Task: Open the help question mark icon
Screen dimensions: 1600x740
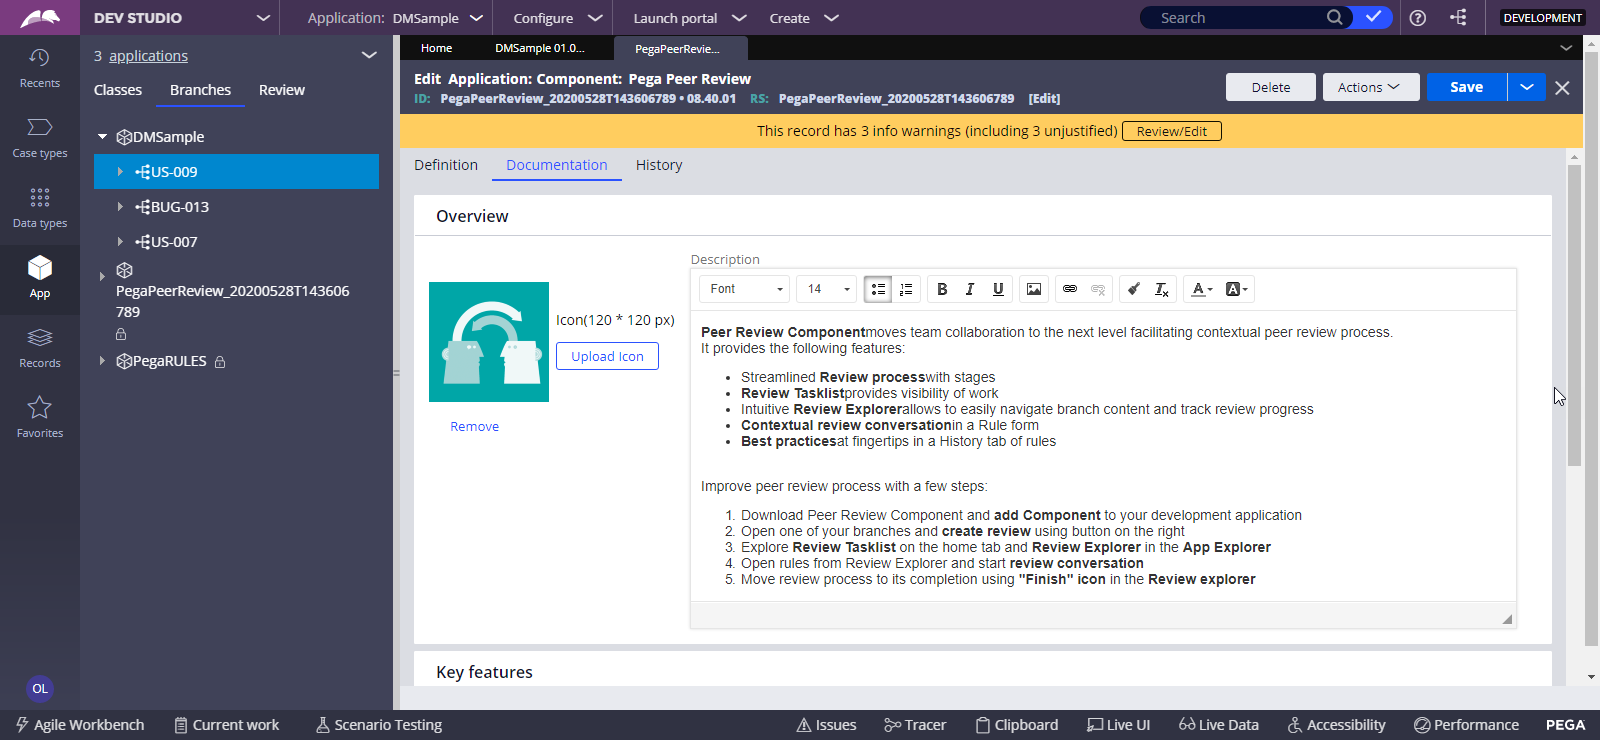Action: click(1418, 18)
